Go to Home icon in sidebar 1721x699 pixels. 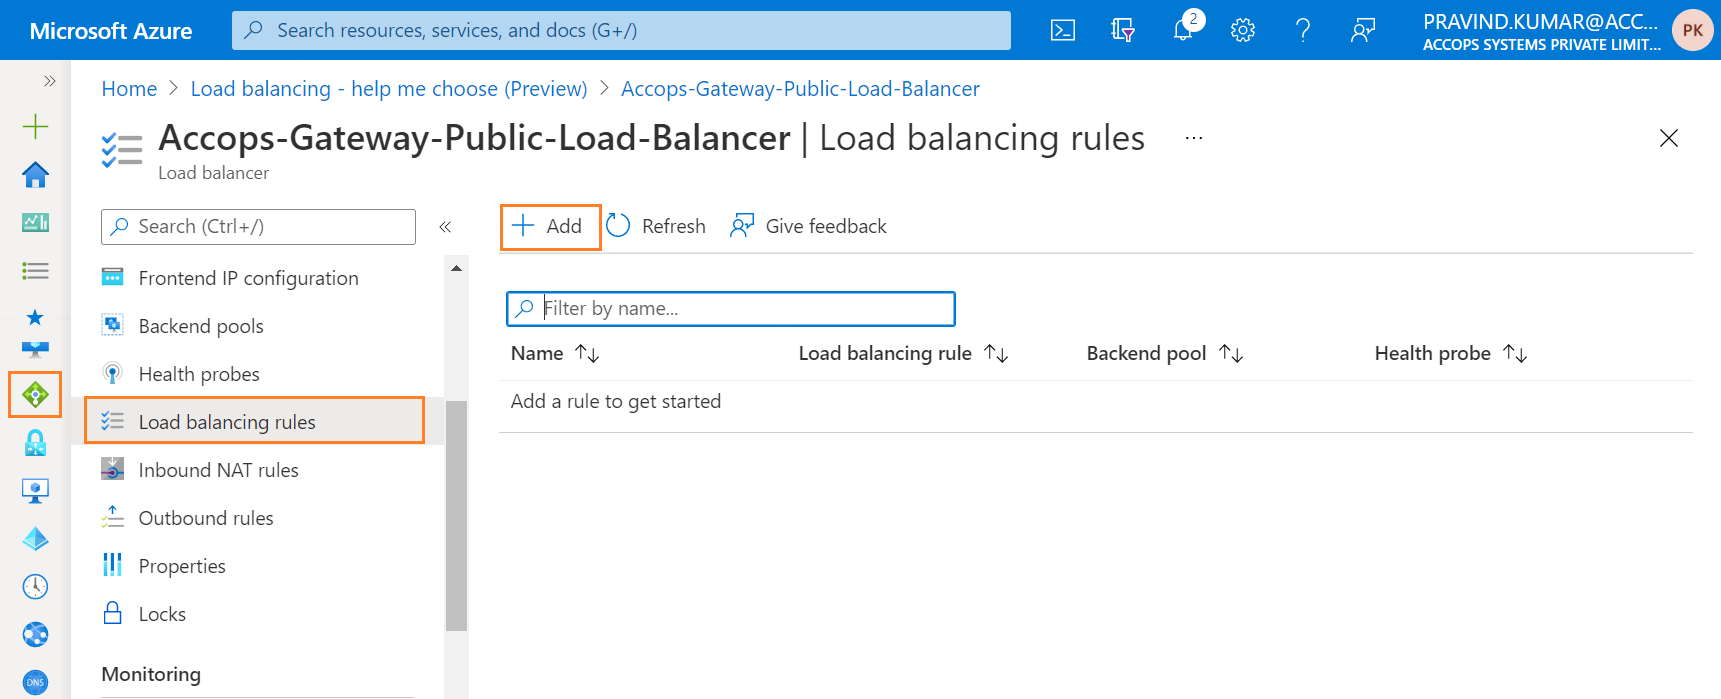pyautogui.click(x=35, y=174)
